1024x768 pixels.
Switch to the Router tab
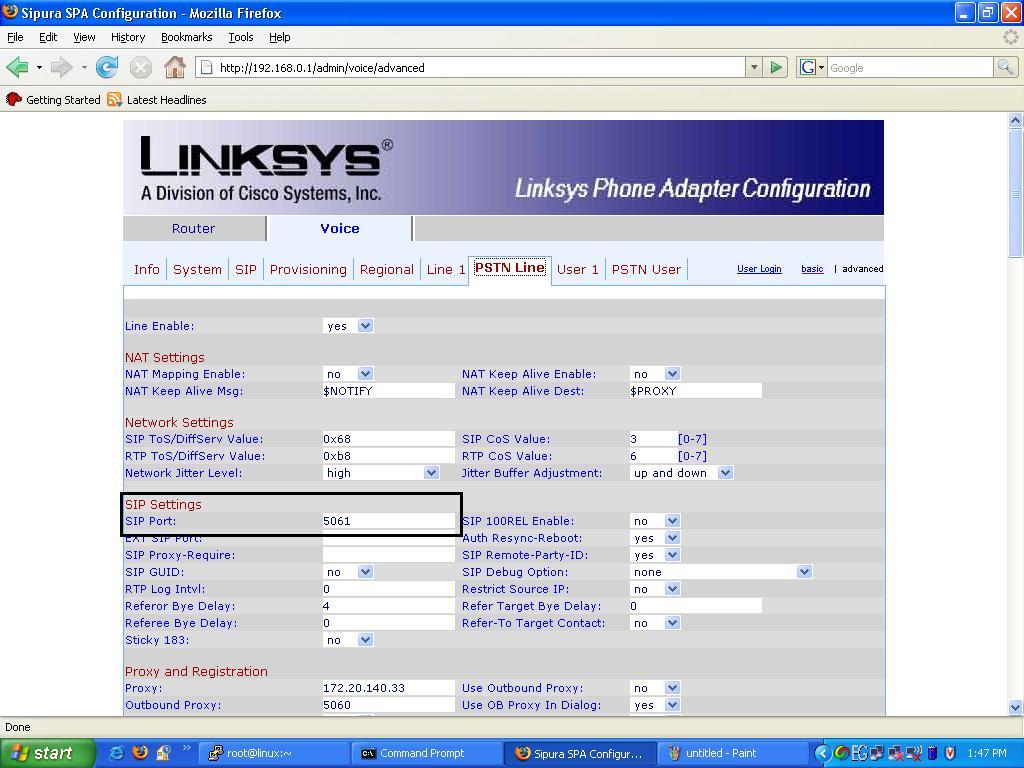pyautogui.click(x=193, y=229)
